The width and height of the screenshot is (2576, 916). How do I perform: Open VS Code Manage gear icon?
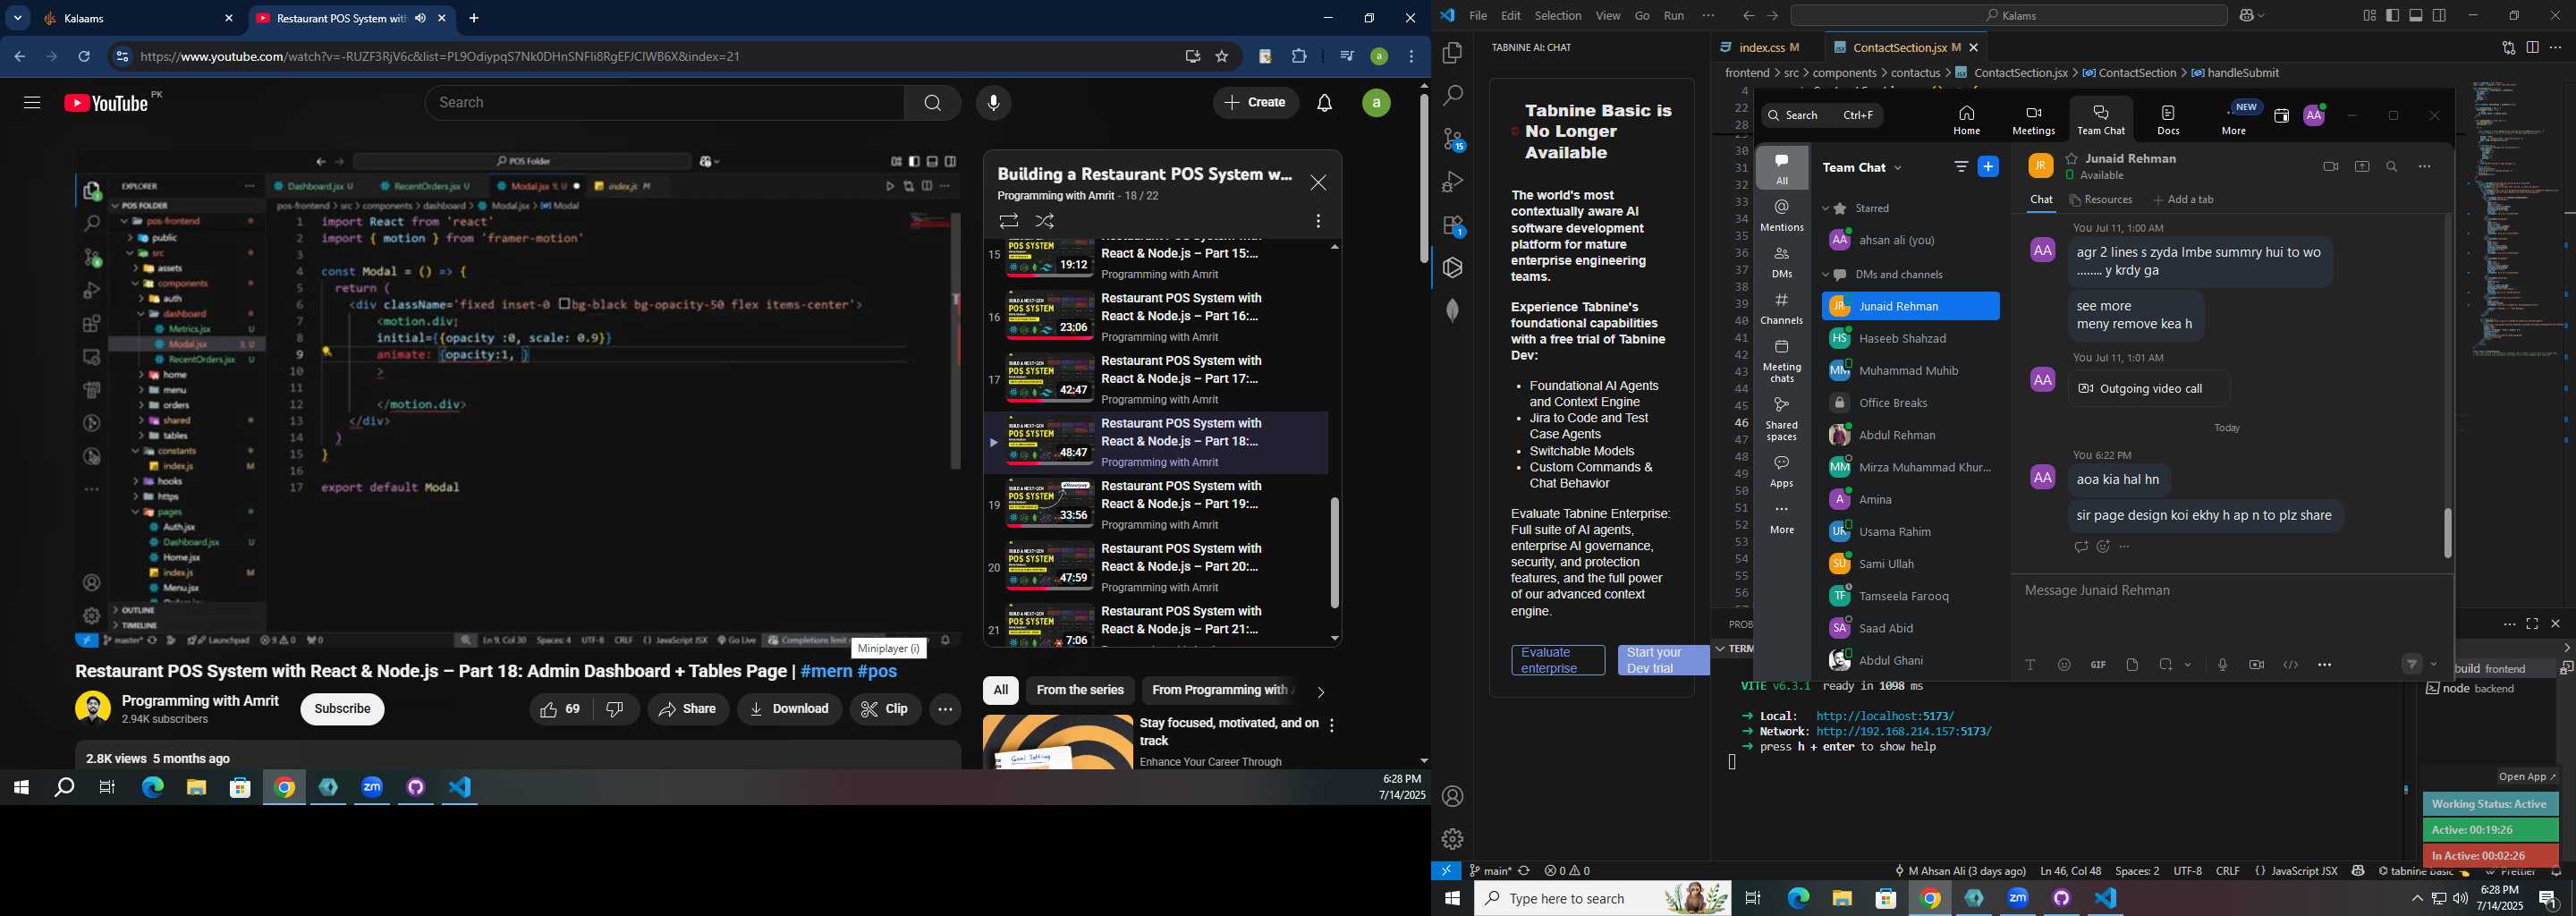click(x=1453, y=839)
